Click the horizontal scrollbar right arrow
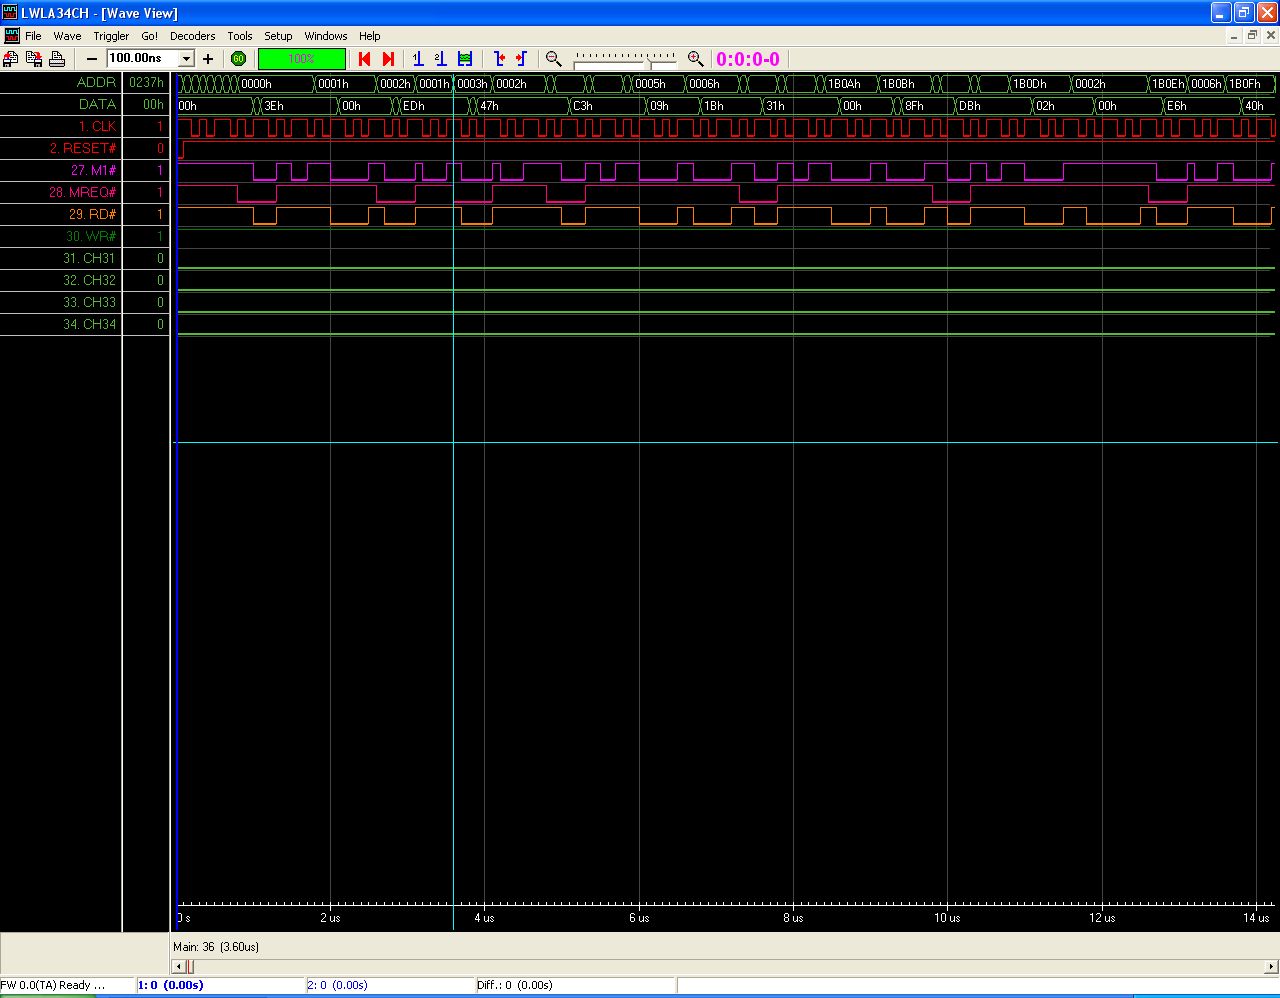 coord(1272,966)
